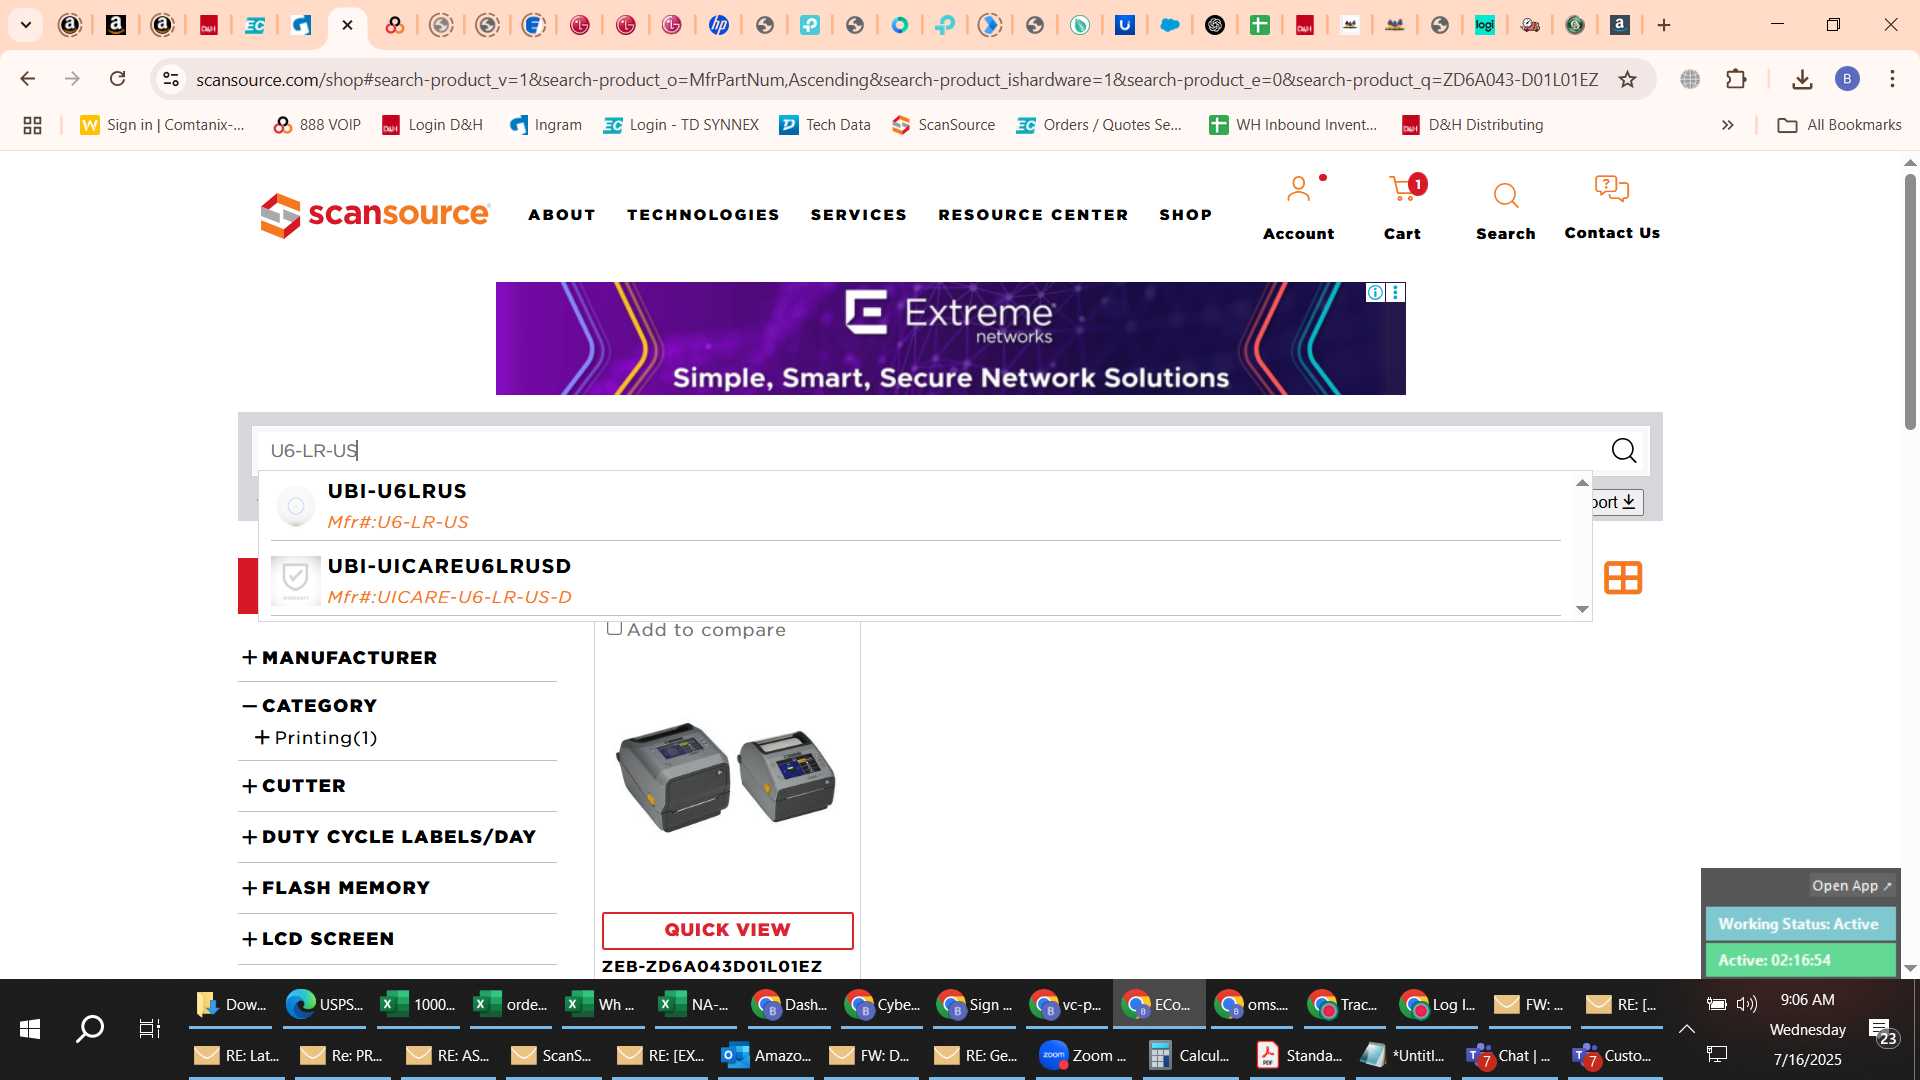The height and width of the screenshot is (1080, 1920).
Task: Open the volume control in the system tray
Action: (1747, 1004)
